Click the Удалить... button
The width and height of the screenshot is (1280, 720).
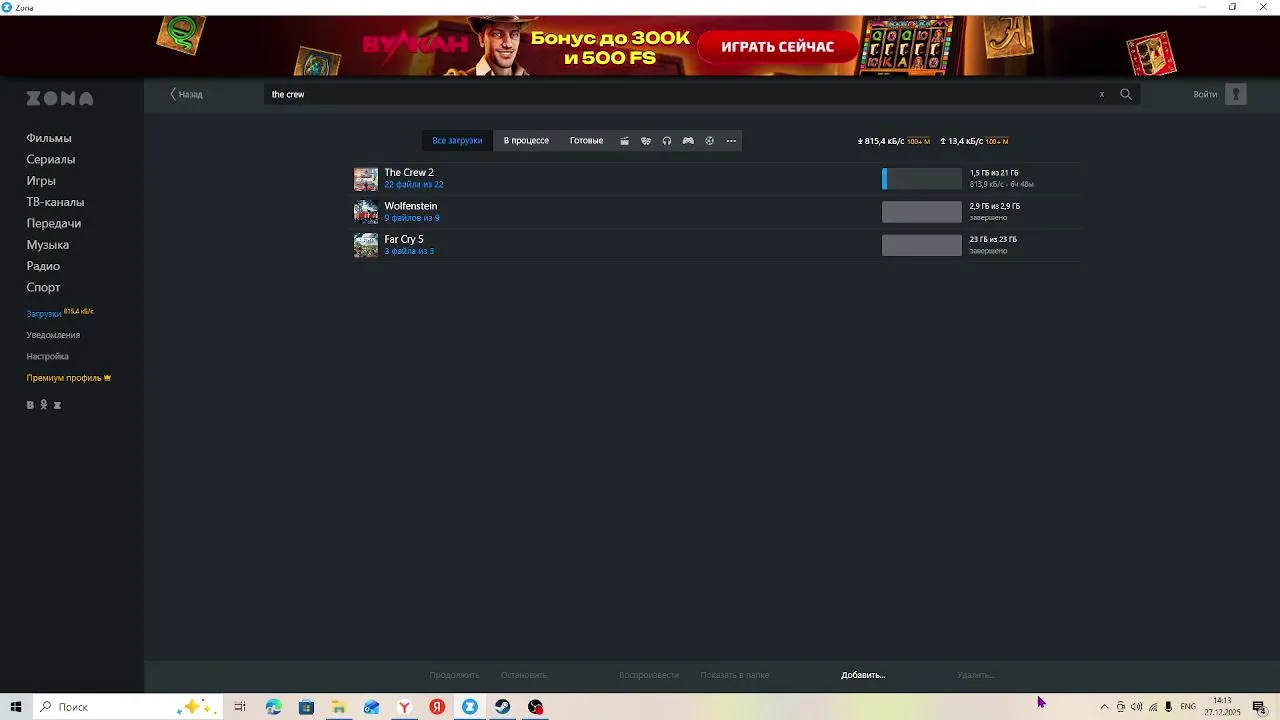pos(975,675)
